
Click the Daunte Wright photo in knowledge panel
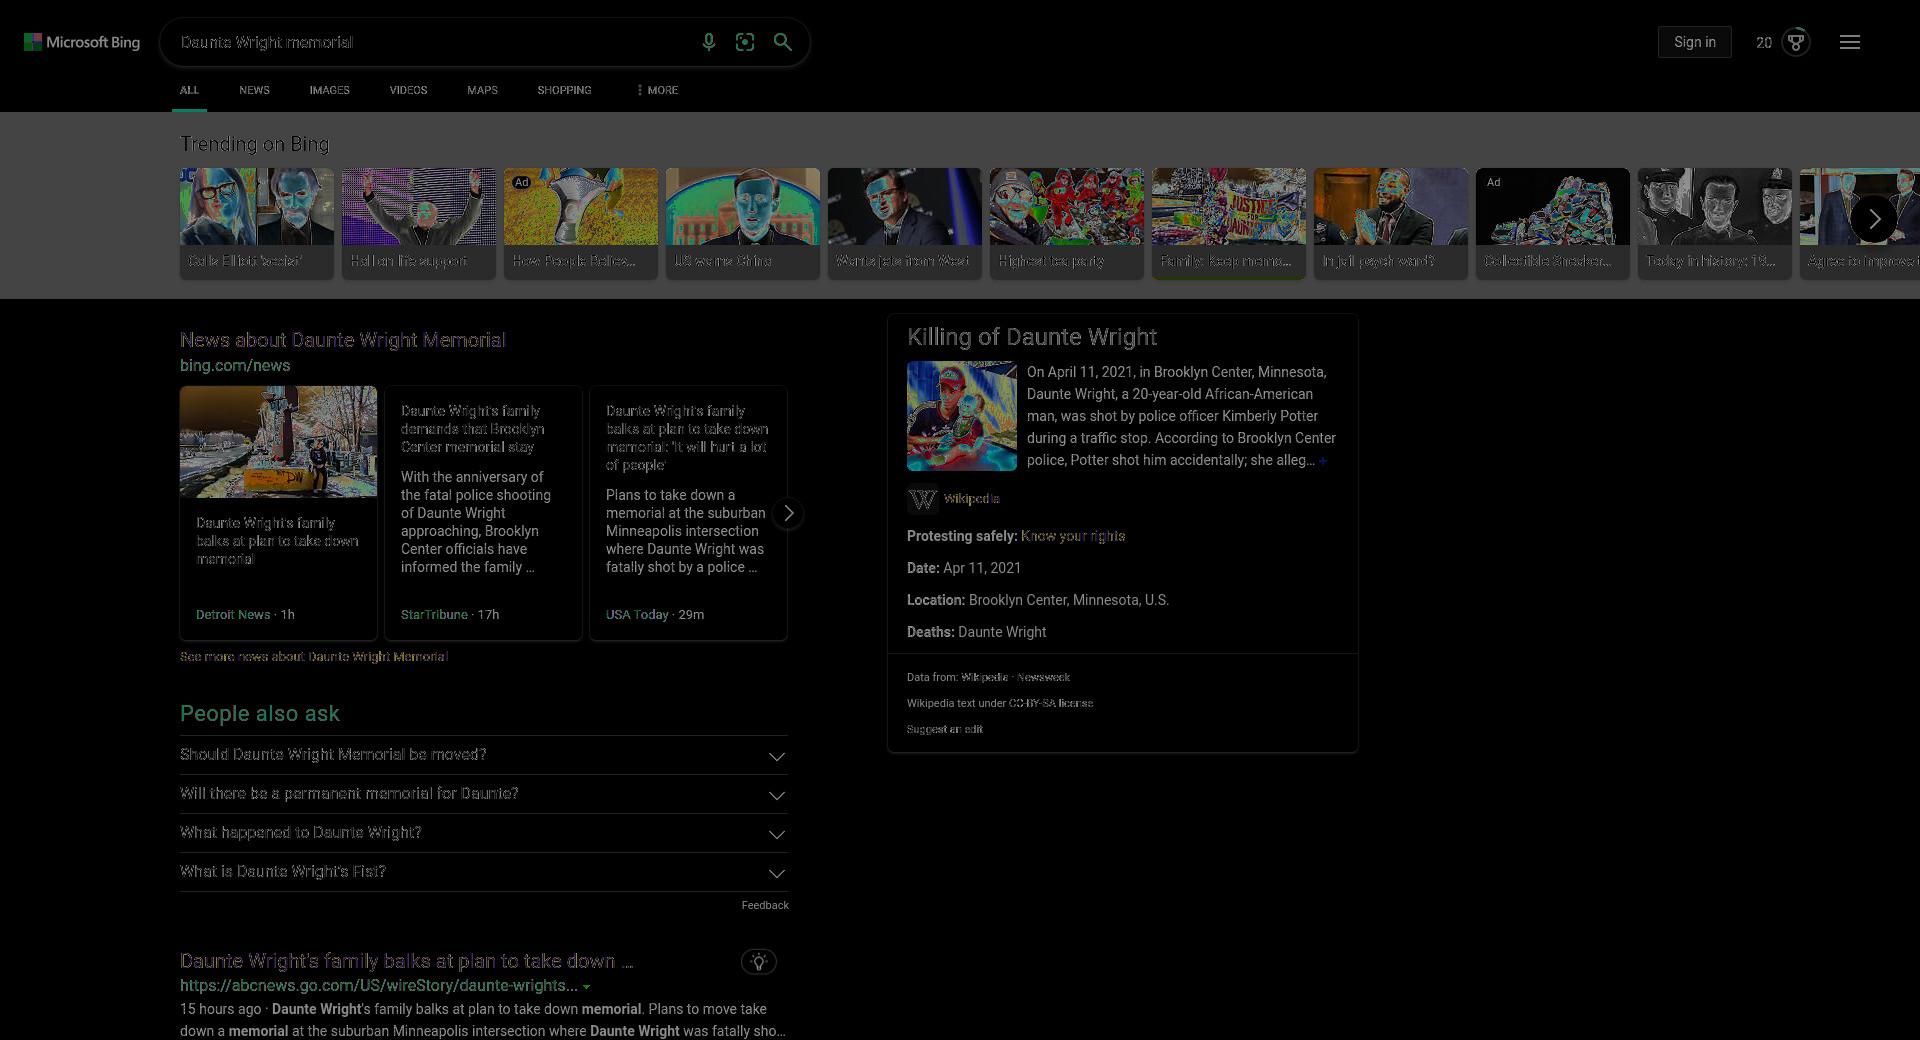(962, 416)
